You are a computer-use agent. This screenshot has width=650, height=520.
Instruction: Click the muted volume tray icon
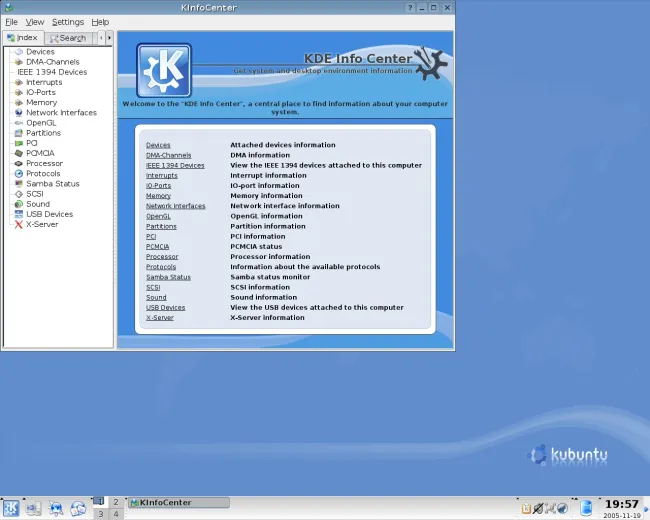tap(538, 508)
